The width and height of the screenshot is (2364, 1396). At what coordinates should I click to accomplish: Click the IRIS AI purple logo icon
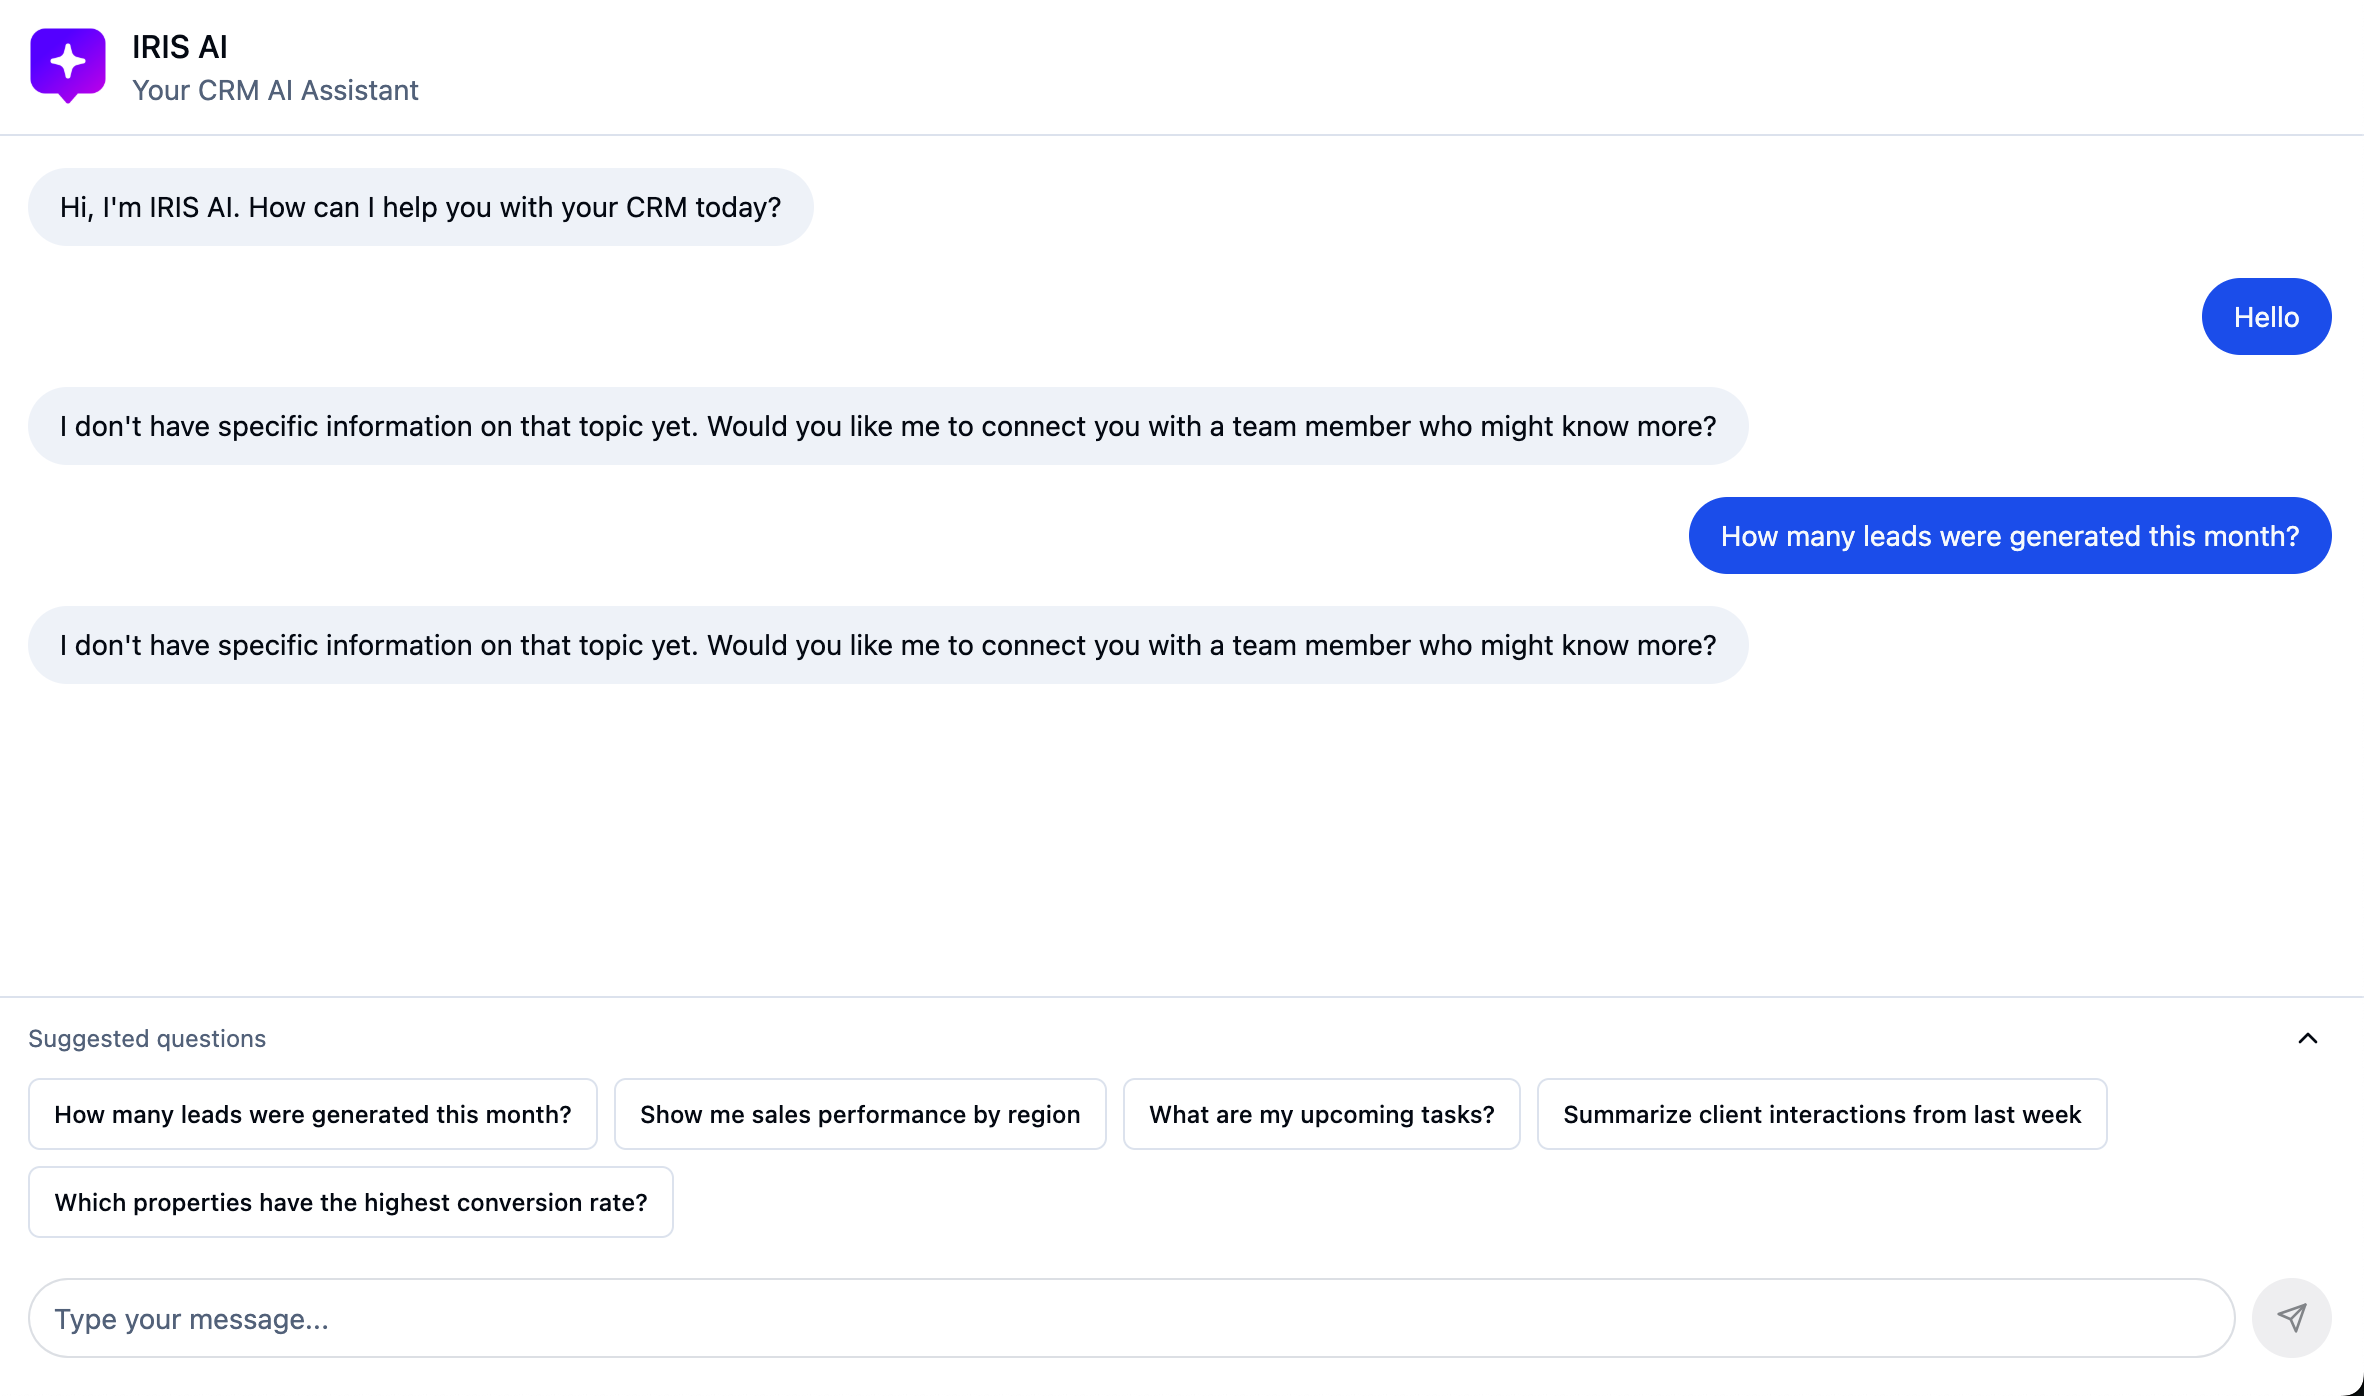coord(68,64)
